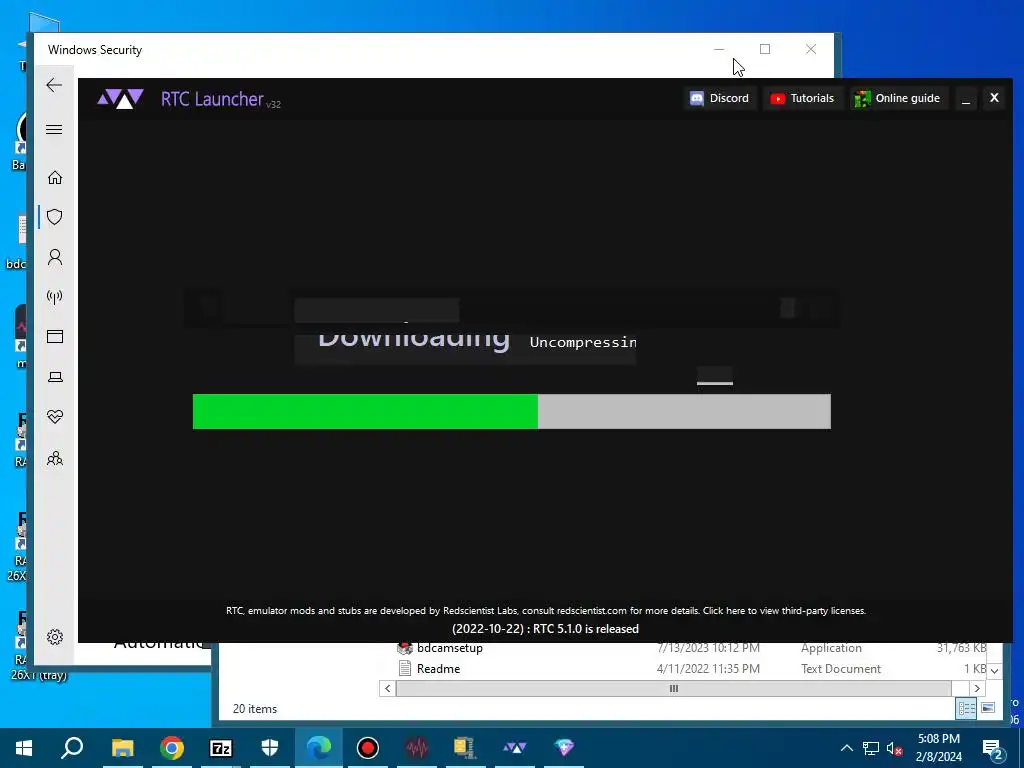Open File Explorer from taskbar
Screen dimensions: 1024x768
click(x=122, y=748)
